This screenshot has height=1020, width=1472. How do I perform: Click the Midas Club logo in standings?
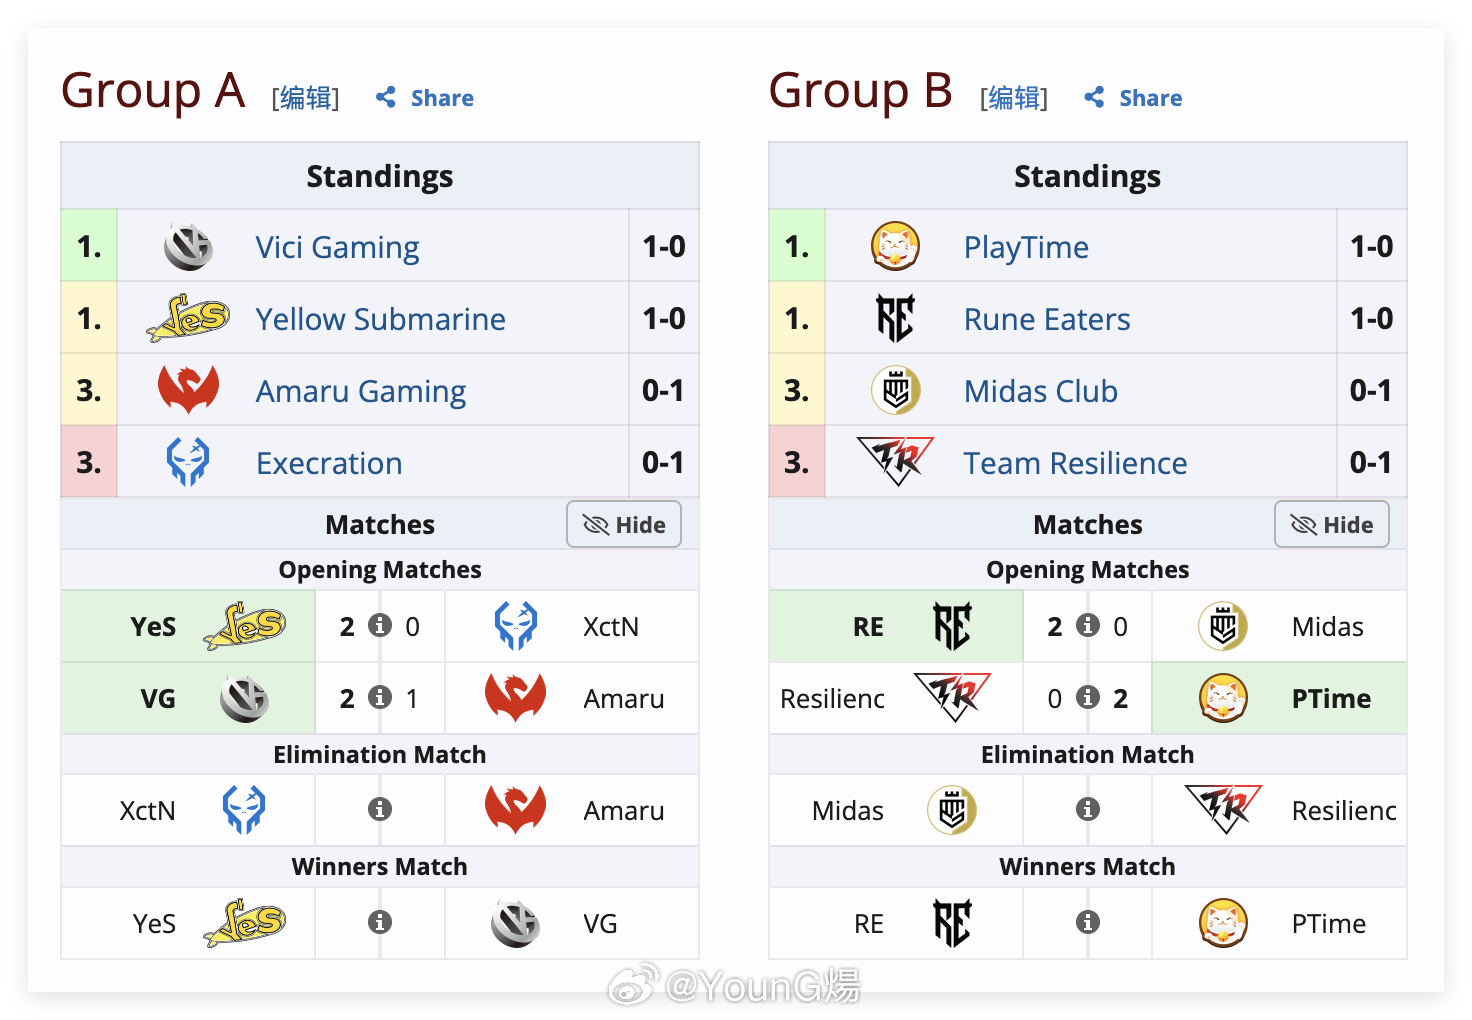point(896,390)
